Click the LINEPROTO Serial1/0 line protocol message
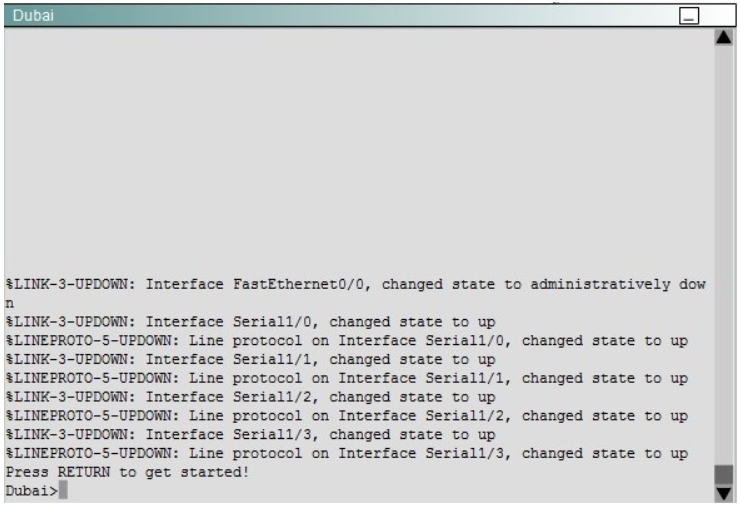 pos(347,341)
